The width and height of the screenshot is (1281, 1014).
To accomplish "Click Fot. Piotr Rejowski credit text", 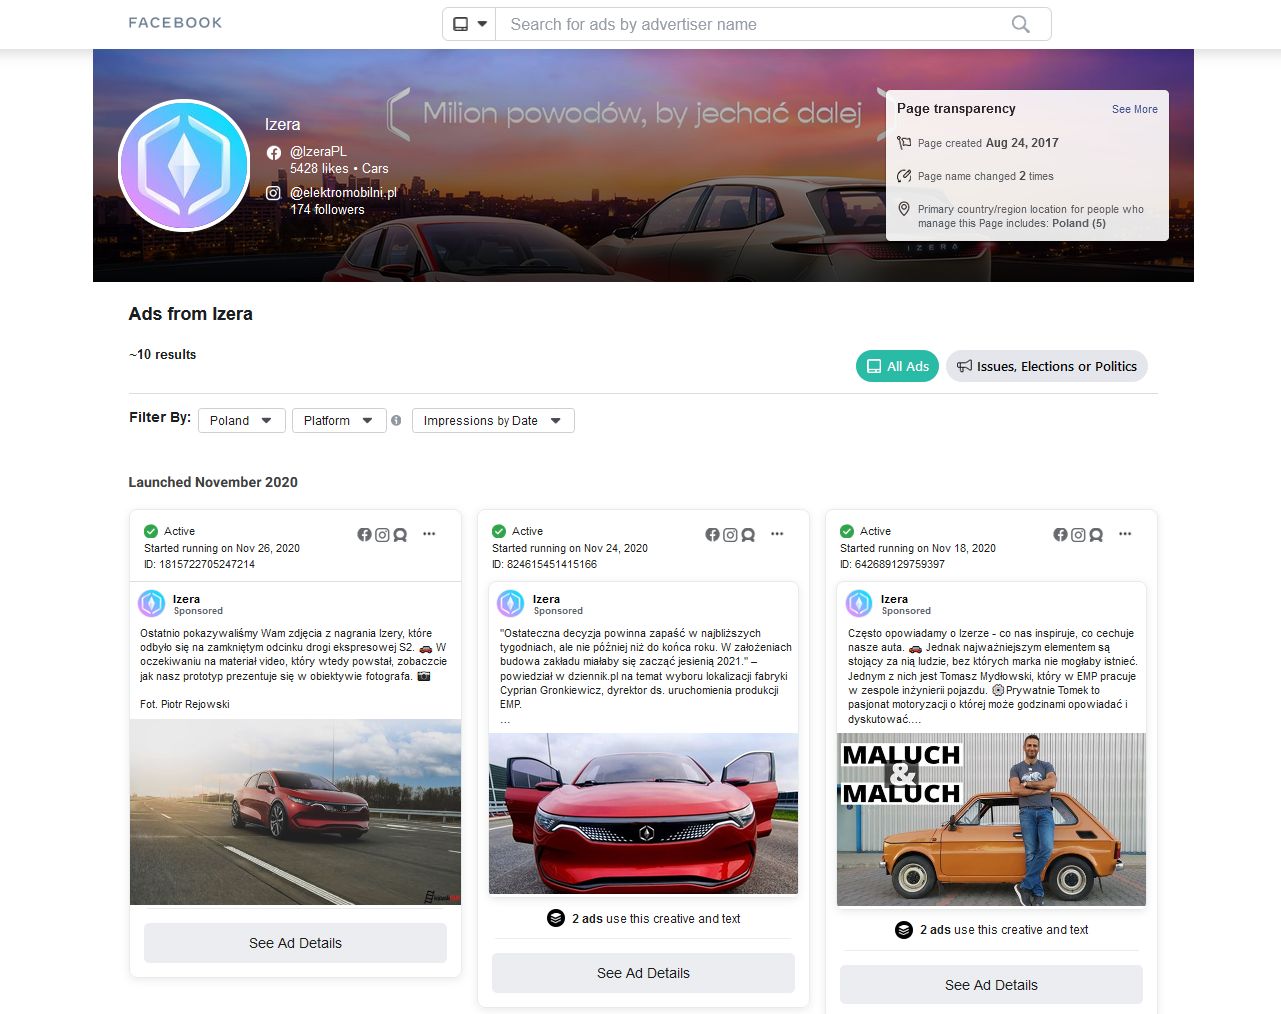I will pos(185,704).
